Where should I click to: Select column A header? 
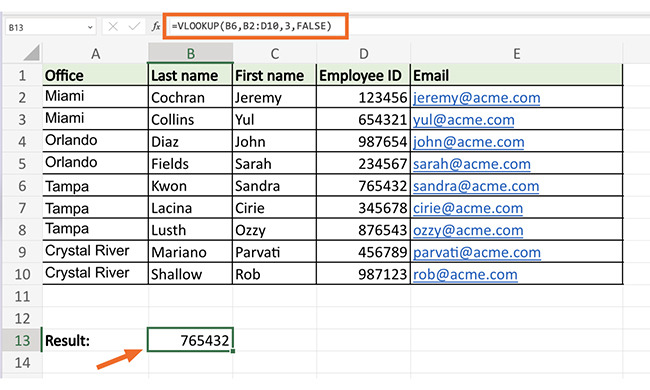coord(95,53)
